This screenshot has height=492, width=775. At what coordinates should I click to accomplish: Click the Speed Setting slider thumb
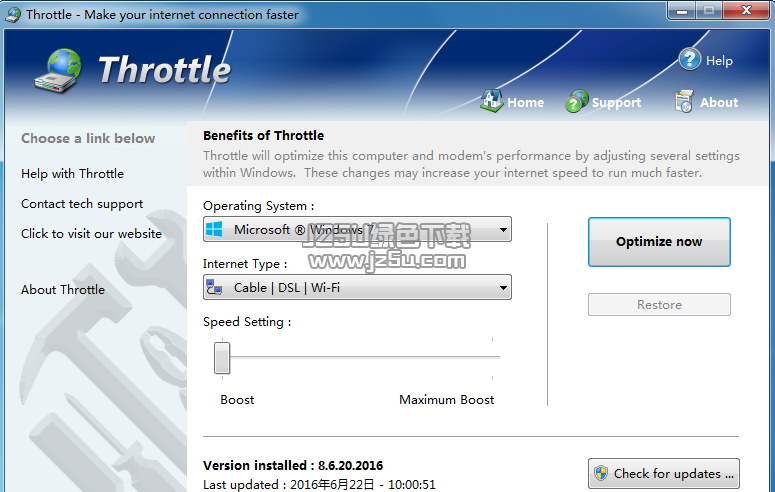(x=222, y=358)
